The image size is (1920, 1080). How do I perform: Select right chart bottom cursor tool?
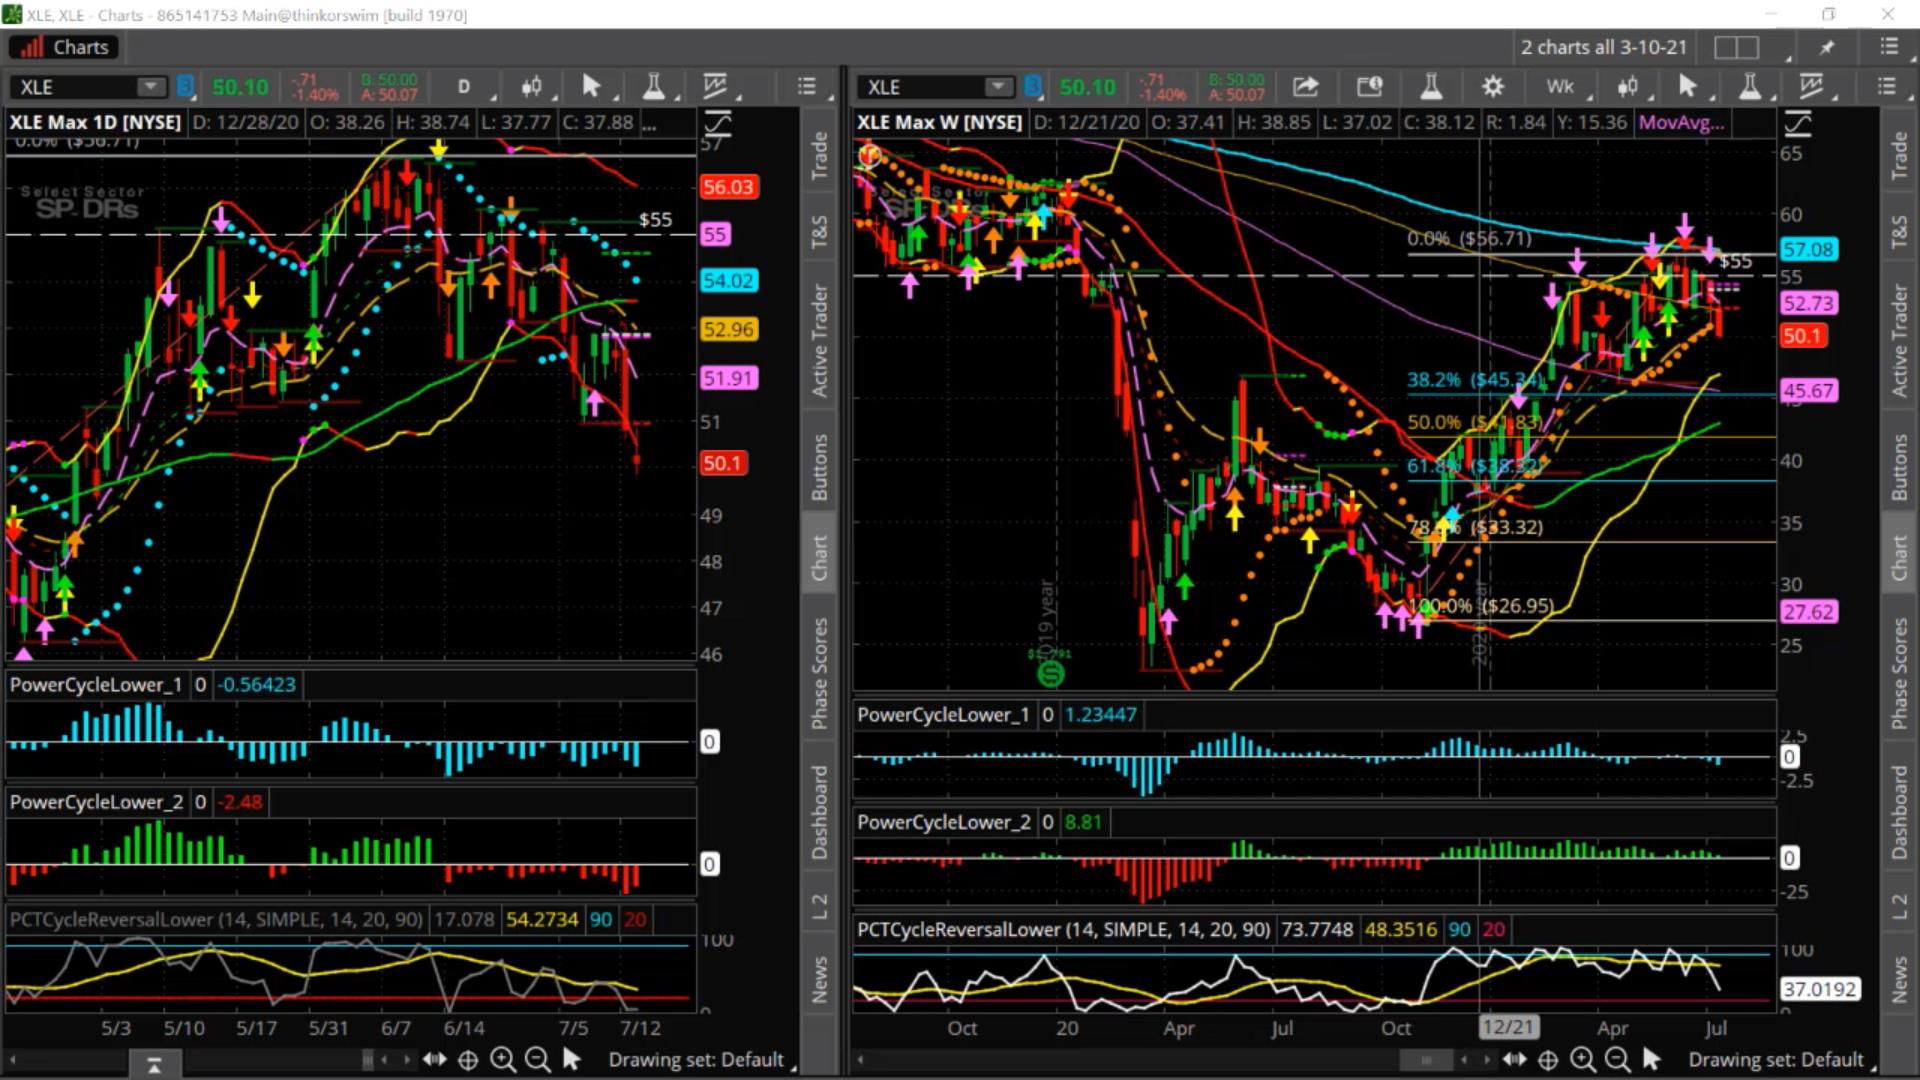click(x=1651, y=1059)
